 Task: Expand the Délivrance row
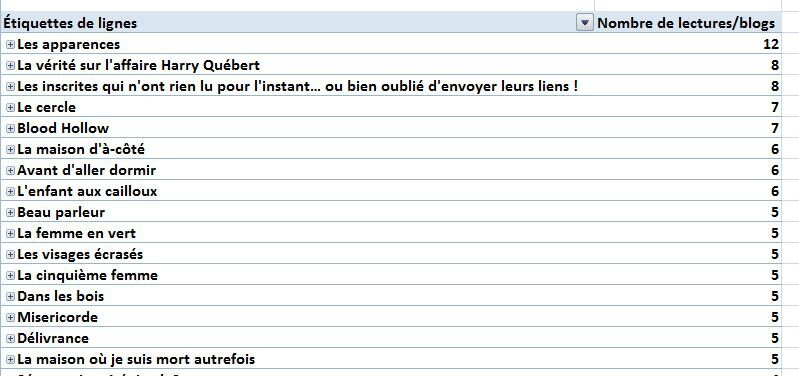click(10, 338)
